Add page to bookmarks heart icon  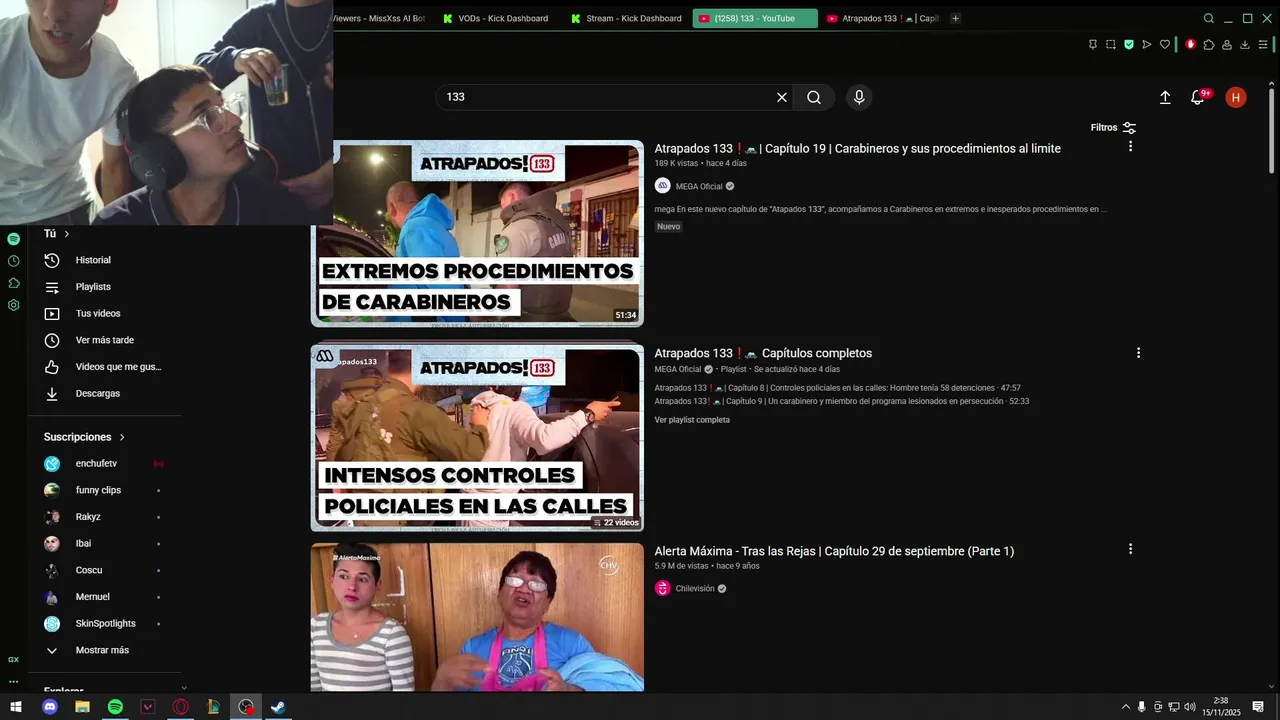(x=1165, y=44)
